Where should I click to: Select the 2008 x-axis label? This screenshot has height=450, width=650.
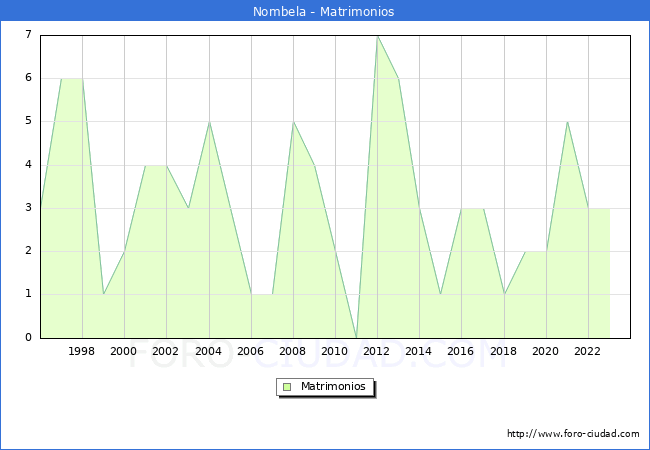[293, 351]
